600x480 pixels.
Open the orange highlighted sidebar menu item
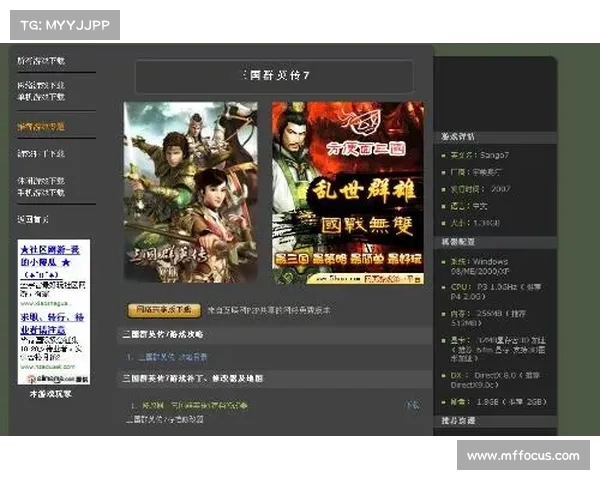click(41, 127)
